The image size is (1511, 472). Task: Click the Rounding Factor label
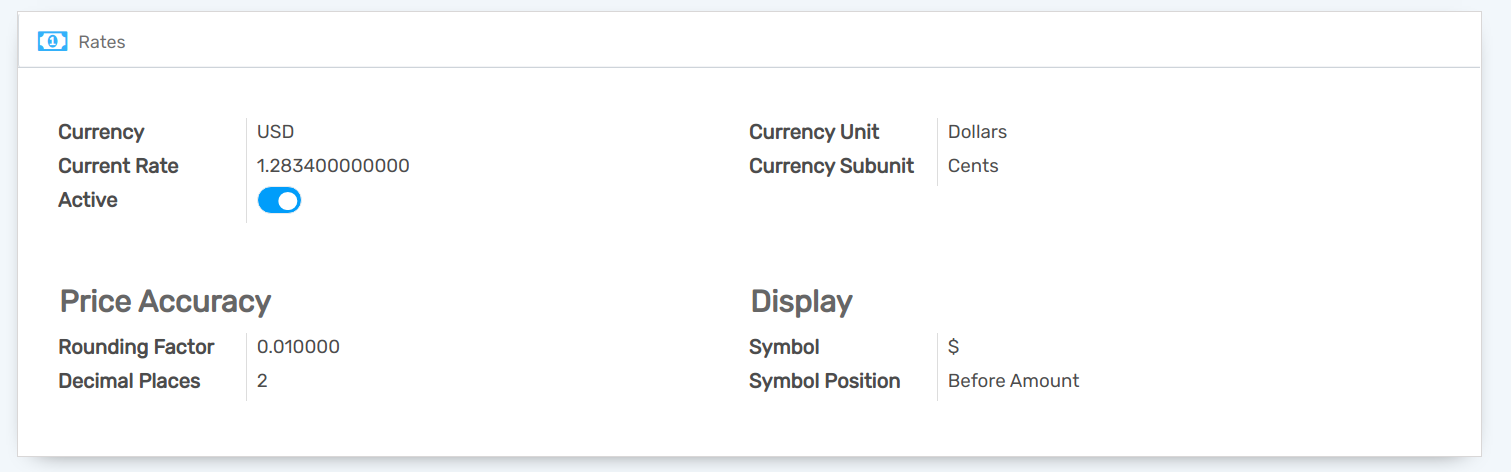[136, 347]
